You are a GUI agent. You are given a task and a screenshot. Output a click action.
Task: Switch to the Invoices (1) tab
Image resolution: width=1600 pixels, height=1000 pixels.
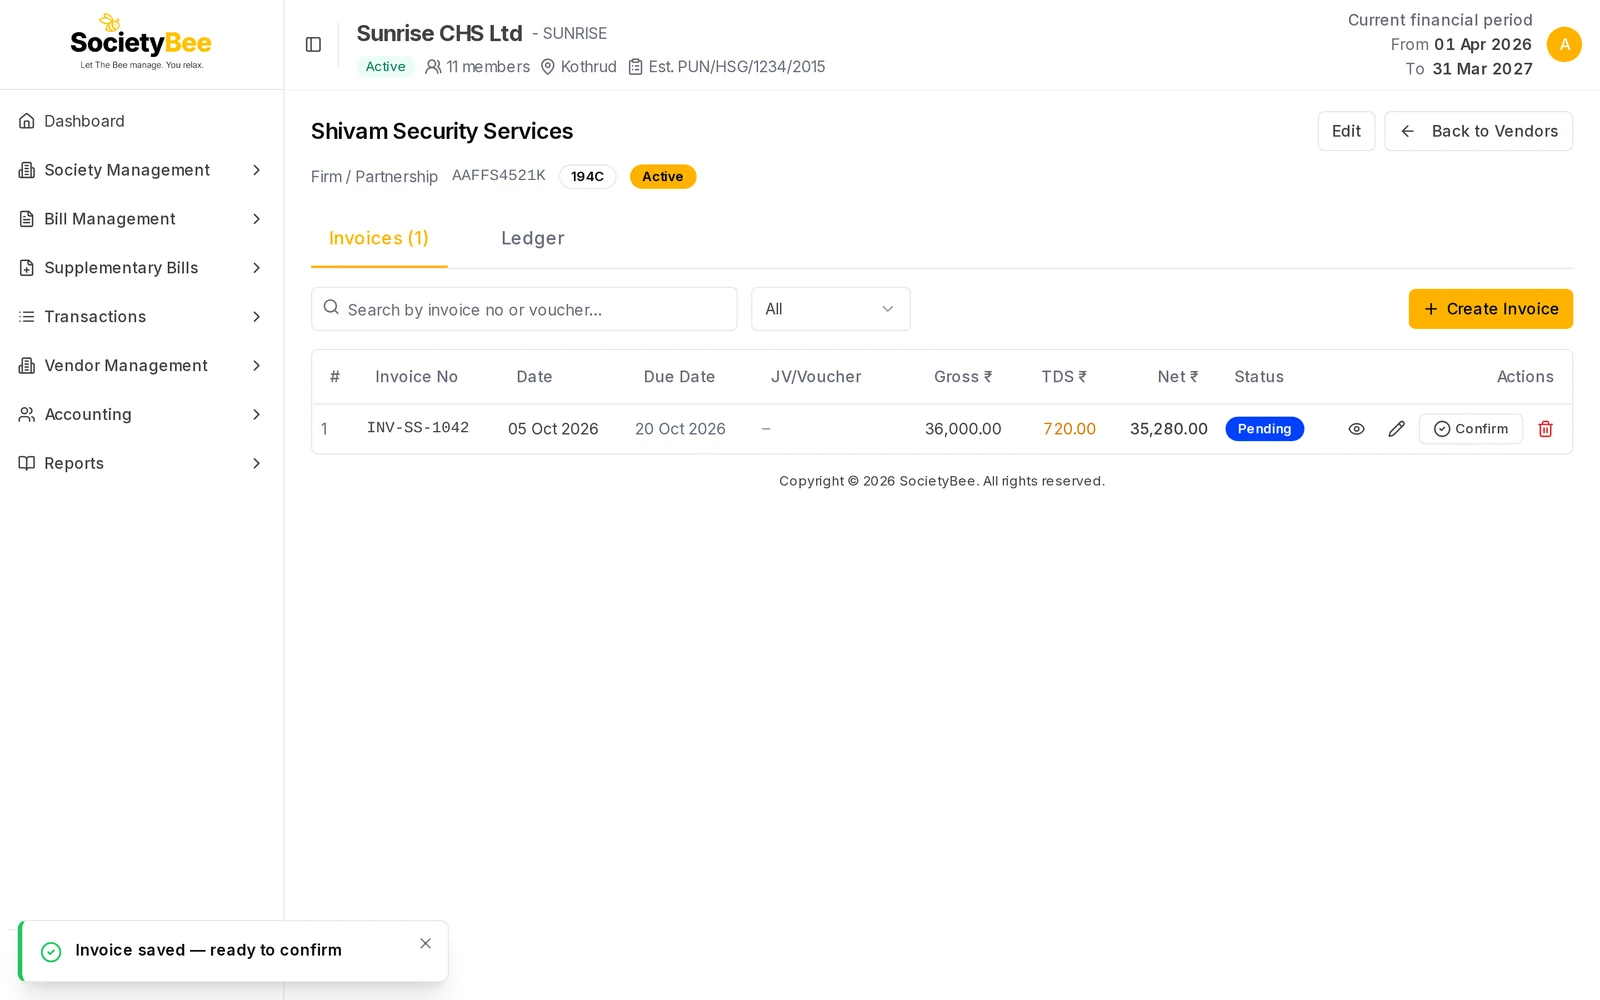tap(379, 239)
